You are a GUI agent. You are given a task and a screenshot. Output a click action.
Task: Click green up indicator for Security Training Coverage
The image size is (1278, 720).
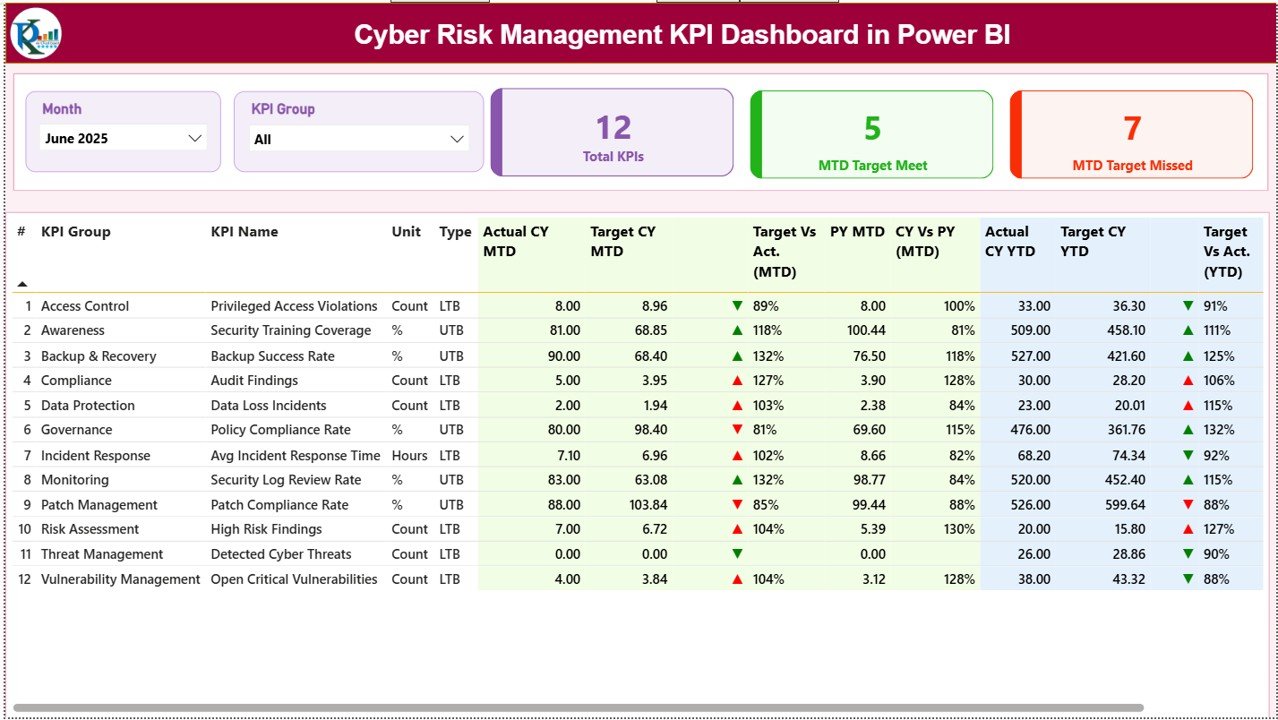pos(739,330)
